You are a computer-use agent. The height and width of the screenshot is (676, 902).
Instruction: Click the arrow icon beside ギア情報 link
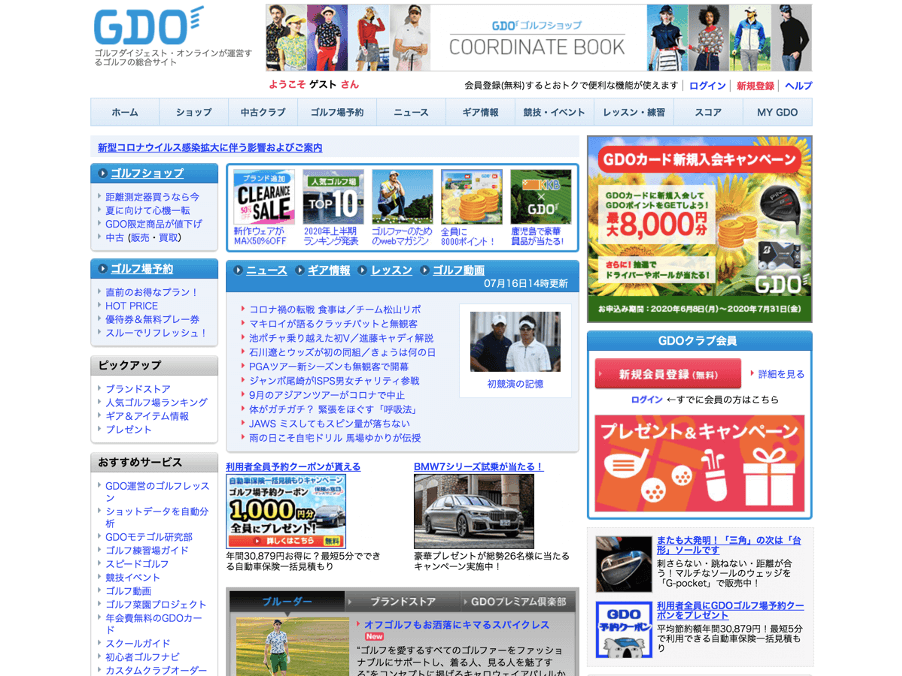click(x=300, y=270)
